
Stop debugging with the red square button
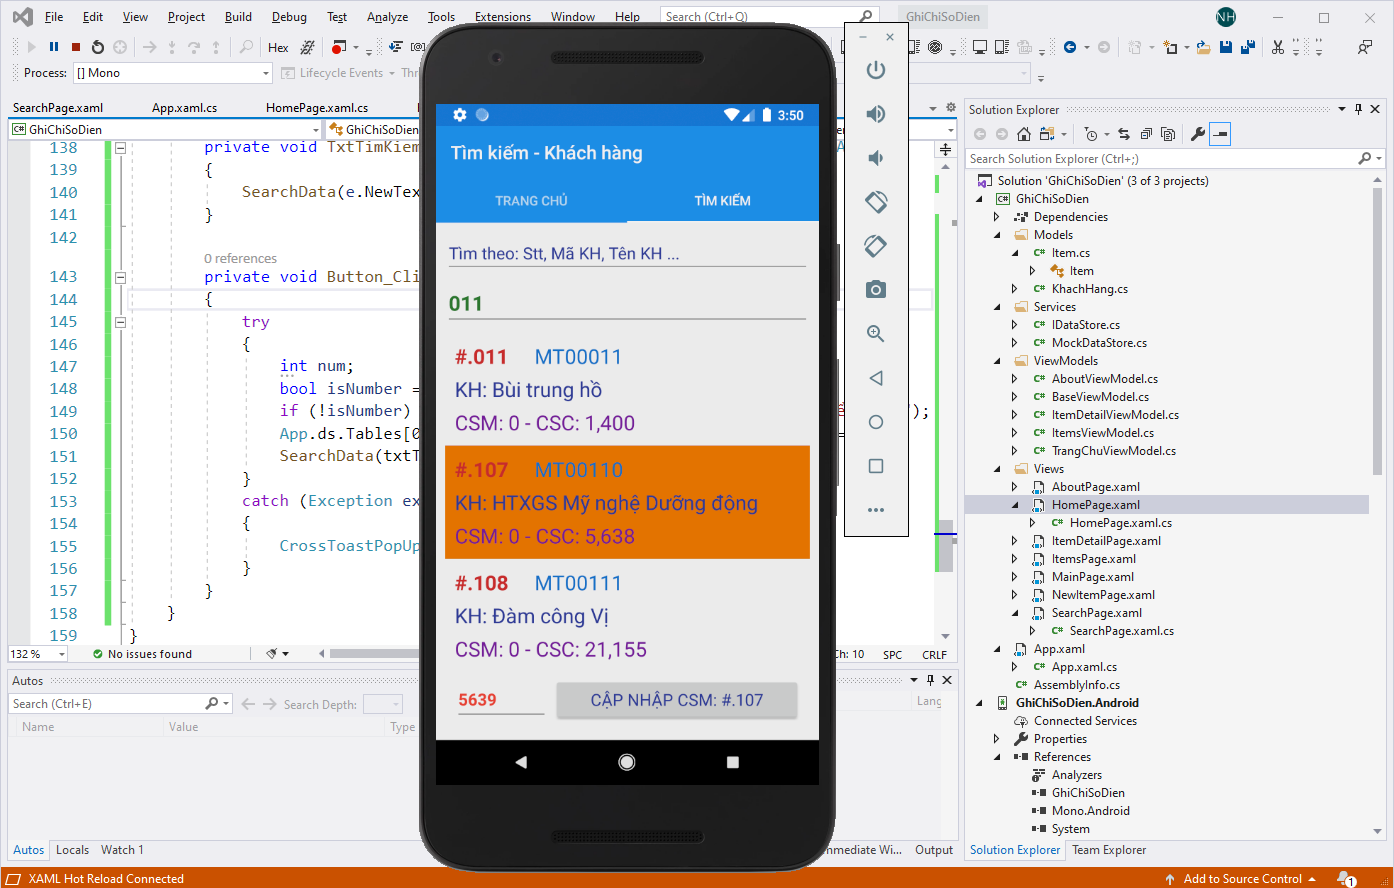tap(76, 47)
